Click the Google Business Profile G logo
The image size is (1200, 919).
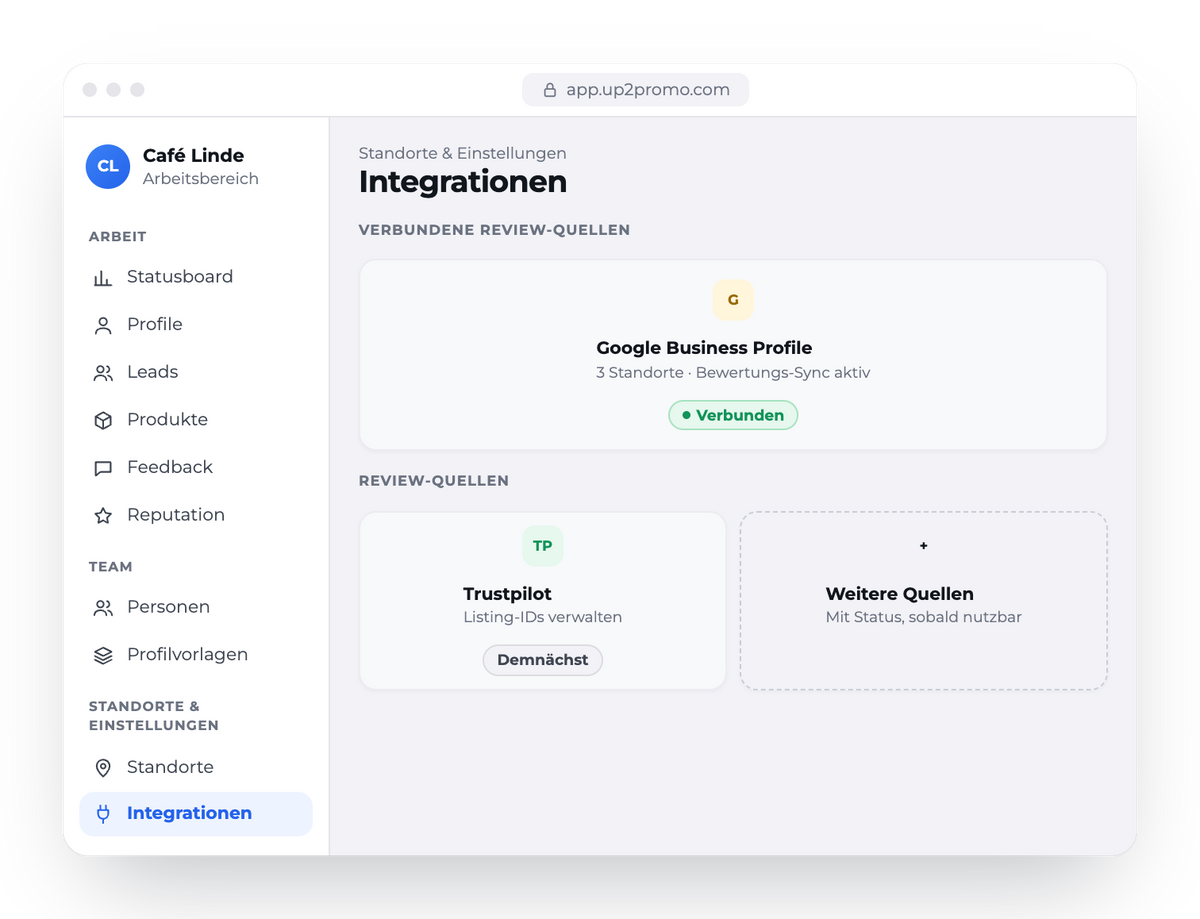733,300
